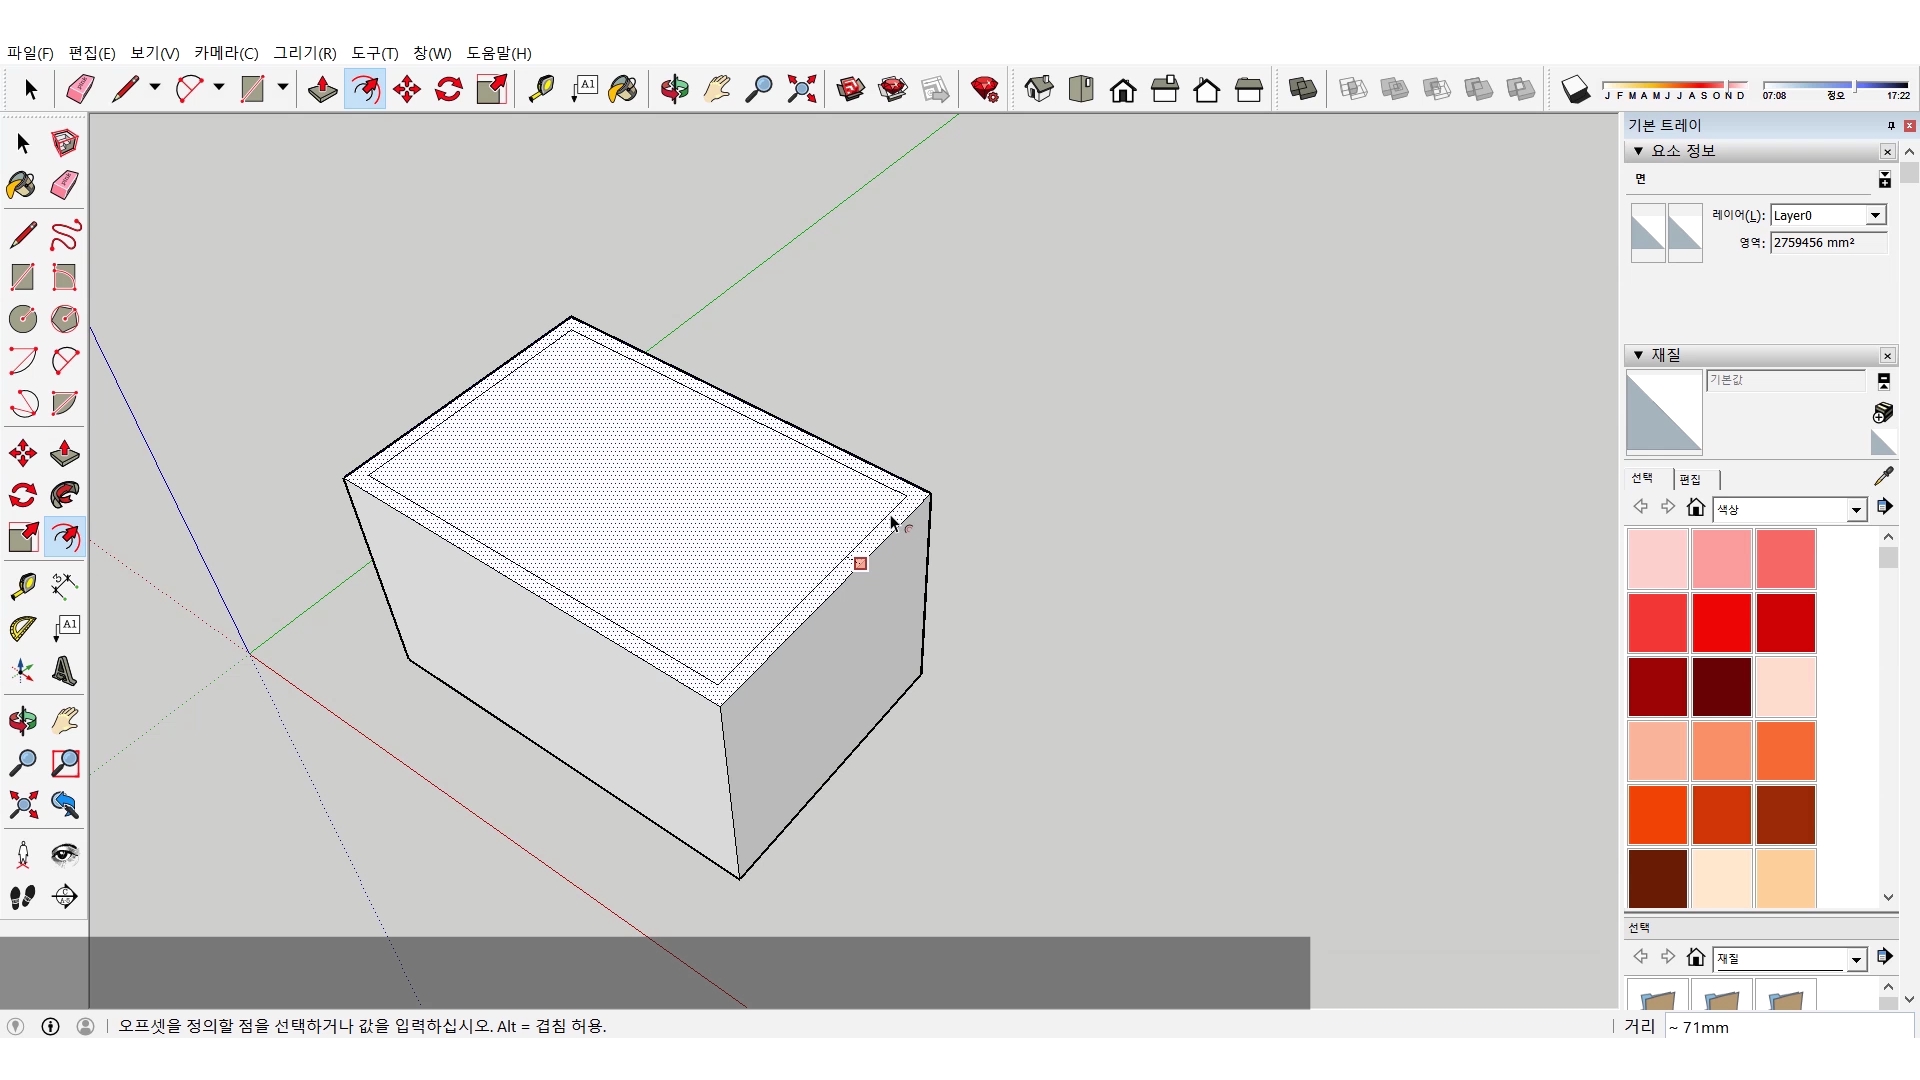Select the Rotate tool in left toolbar

coord(23,495)
